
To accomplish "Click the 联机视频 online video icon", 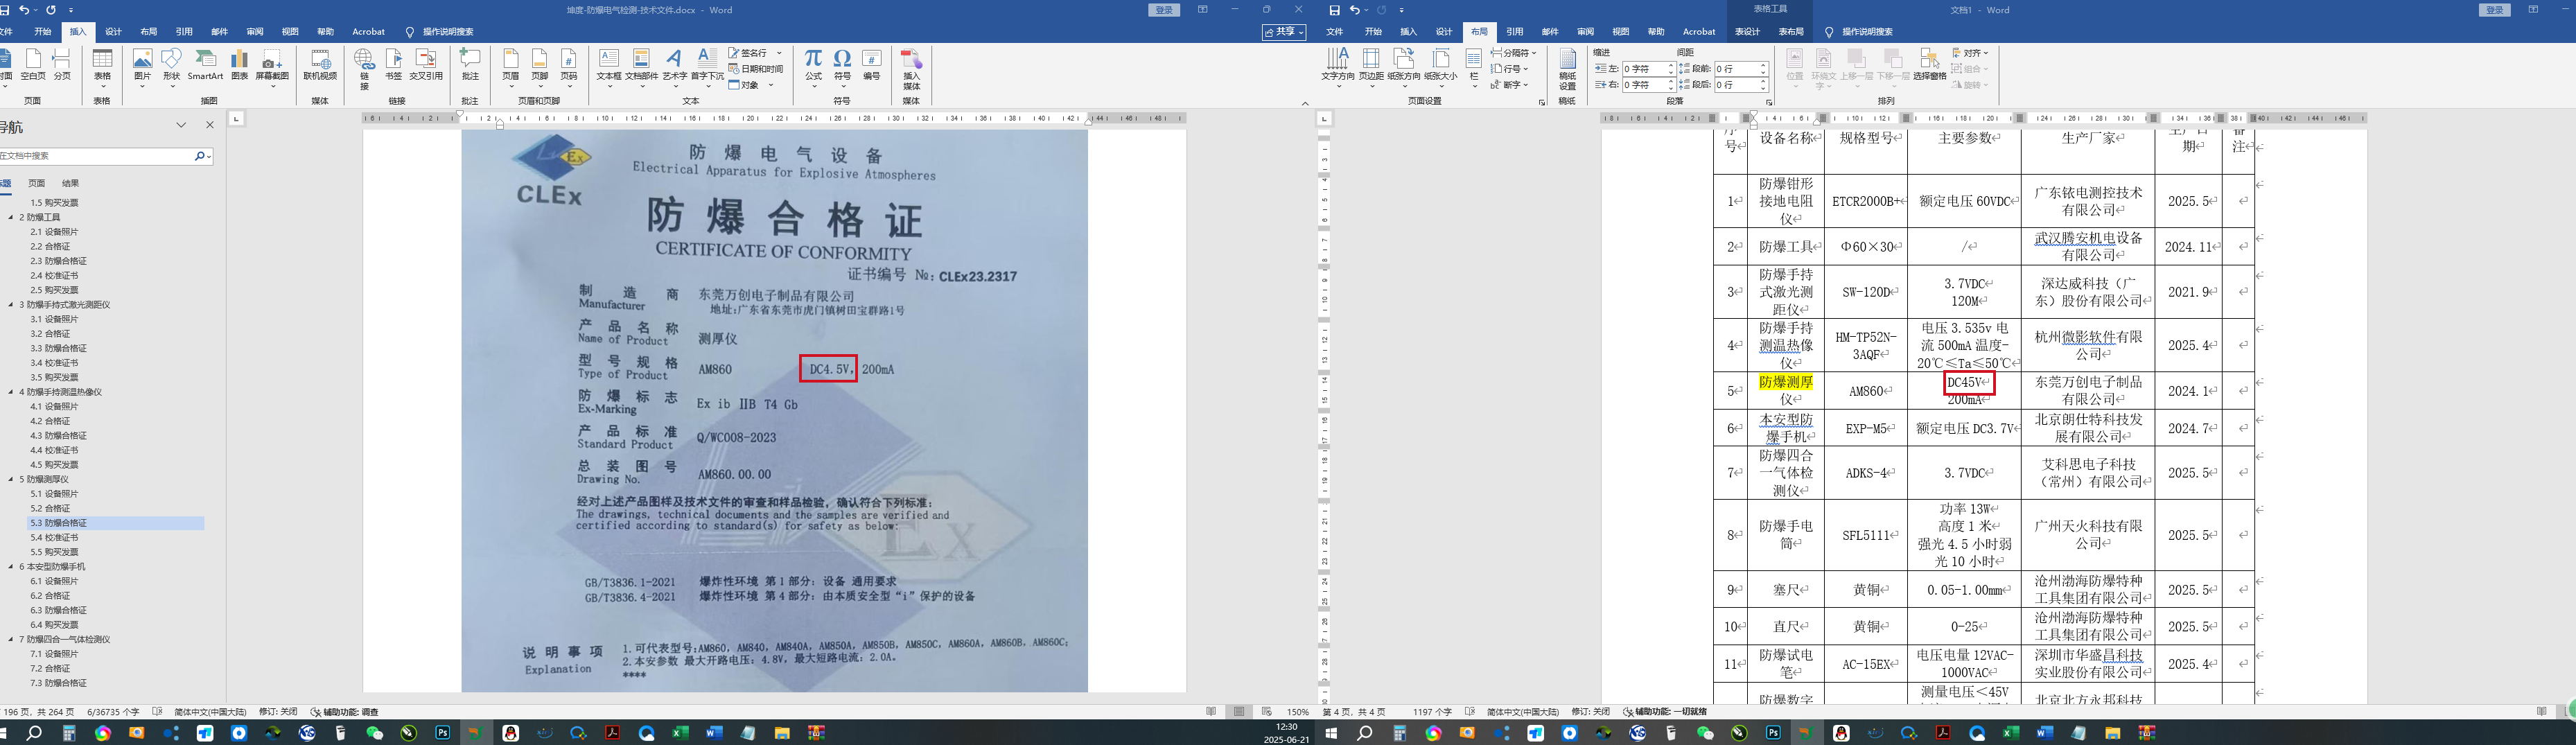I will (320, 65).
